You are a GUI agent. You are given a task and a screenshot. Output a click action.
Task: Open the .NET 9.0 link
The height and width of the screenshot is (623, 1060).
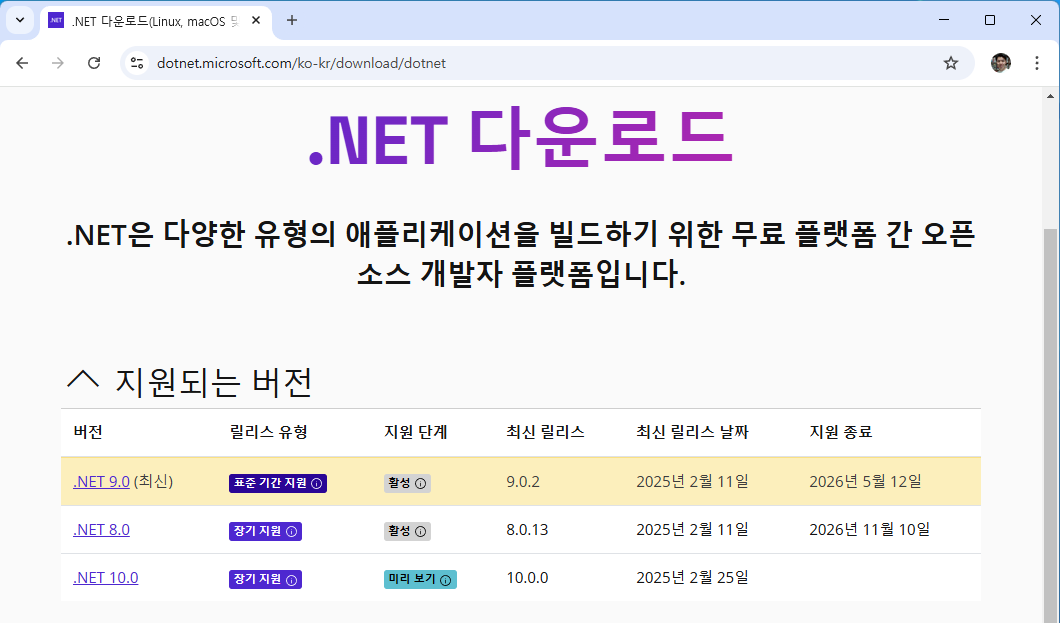coord(101,481)
